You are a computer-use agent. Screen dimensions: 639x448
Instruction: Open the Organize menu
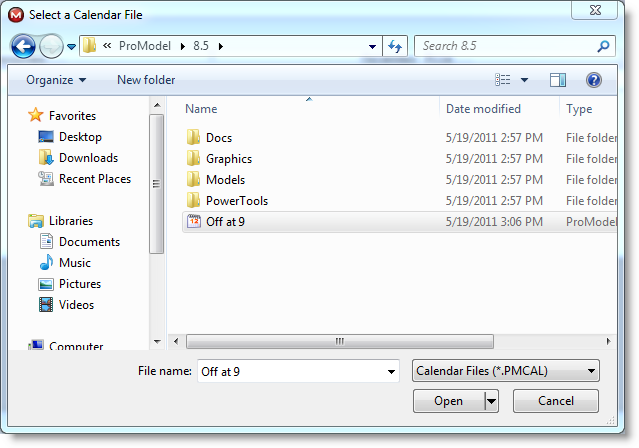56,80
